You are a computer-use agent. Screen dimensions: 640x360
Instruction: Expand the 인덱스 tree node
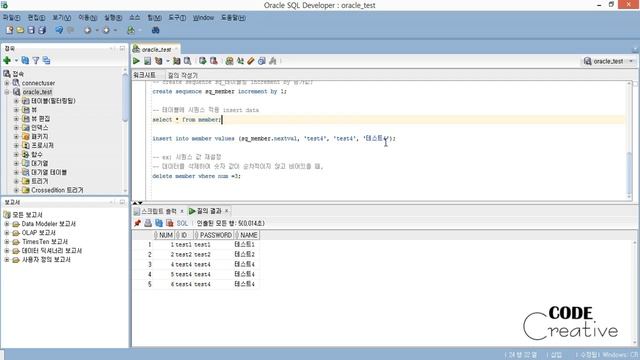pyautogui.click(x=16, y=128)
